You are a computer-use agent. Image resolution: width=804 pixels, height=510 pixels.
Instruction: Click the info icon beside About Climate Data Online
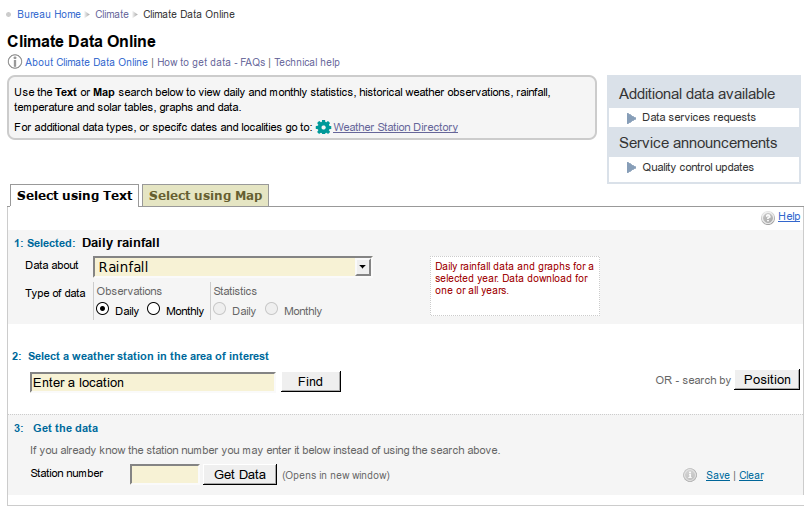(x=14, y=62)
